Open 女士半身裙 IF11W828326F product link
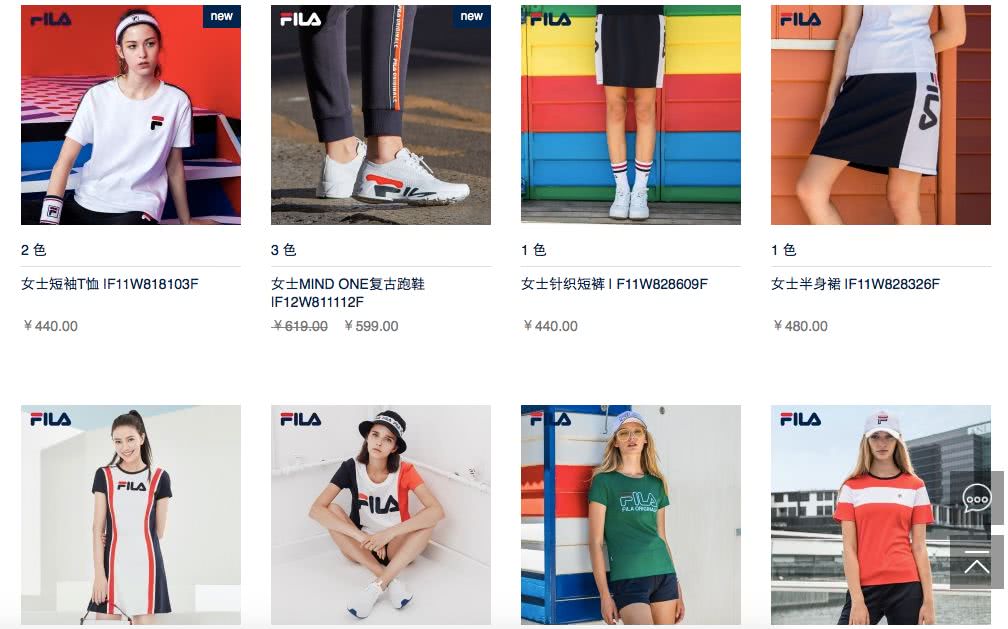The image size is (1008, 629). [x=856, y=284]
